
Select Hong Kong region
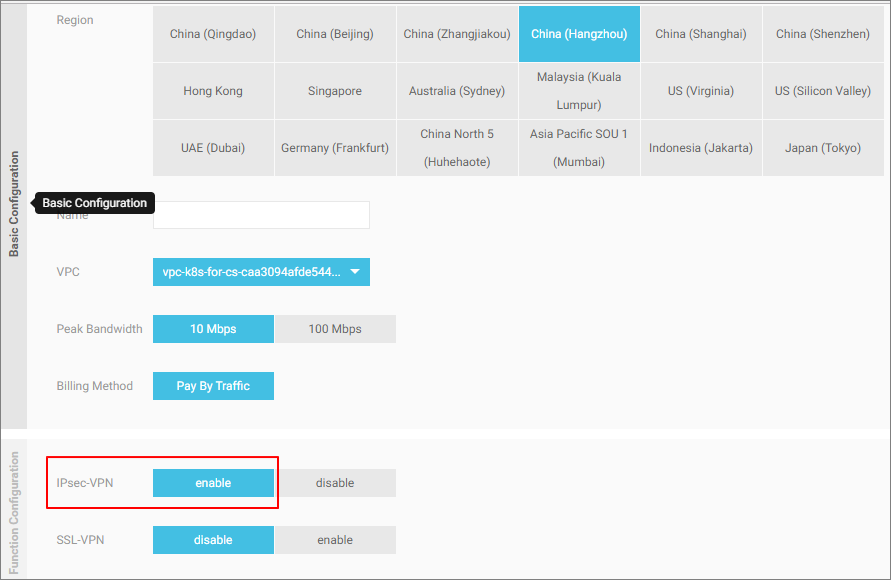pos(213,91)
